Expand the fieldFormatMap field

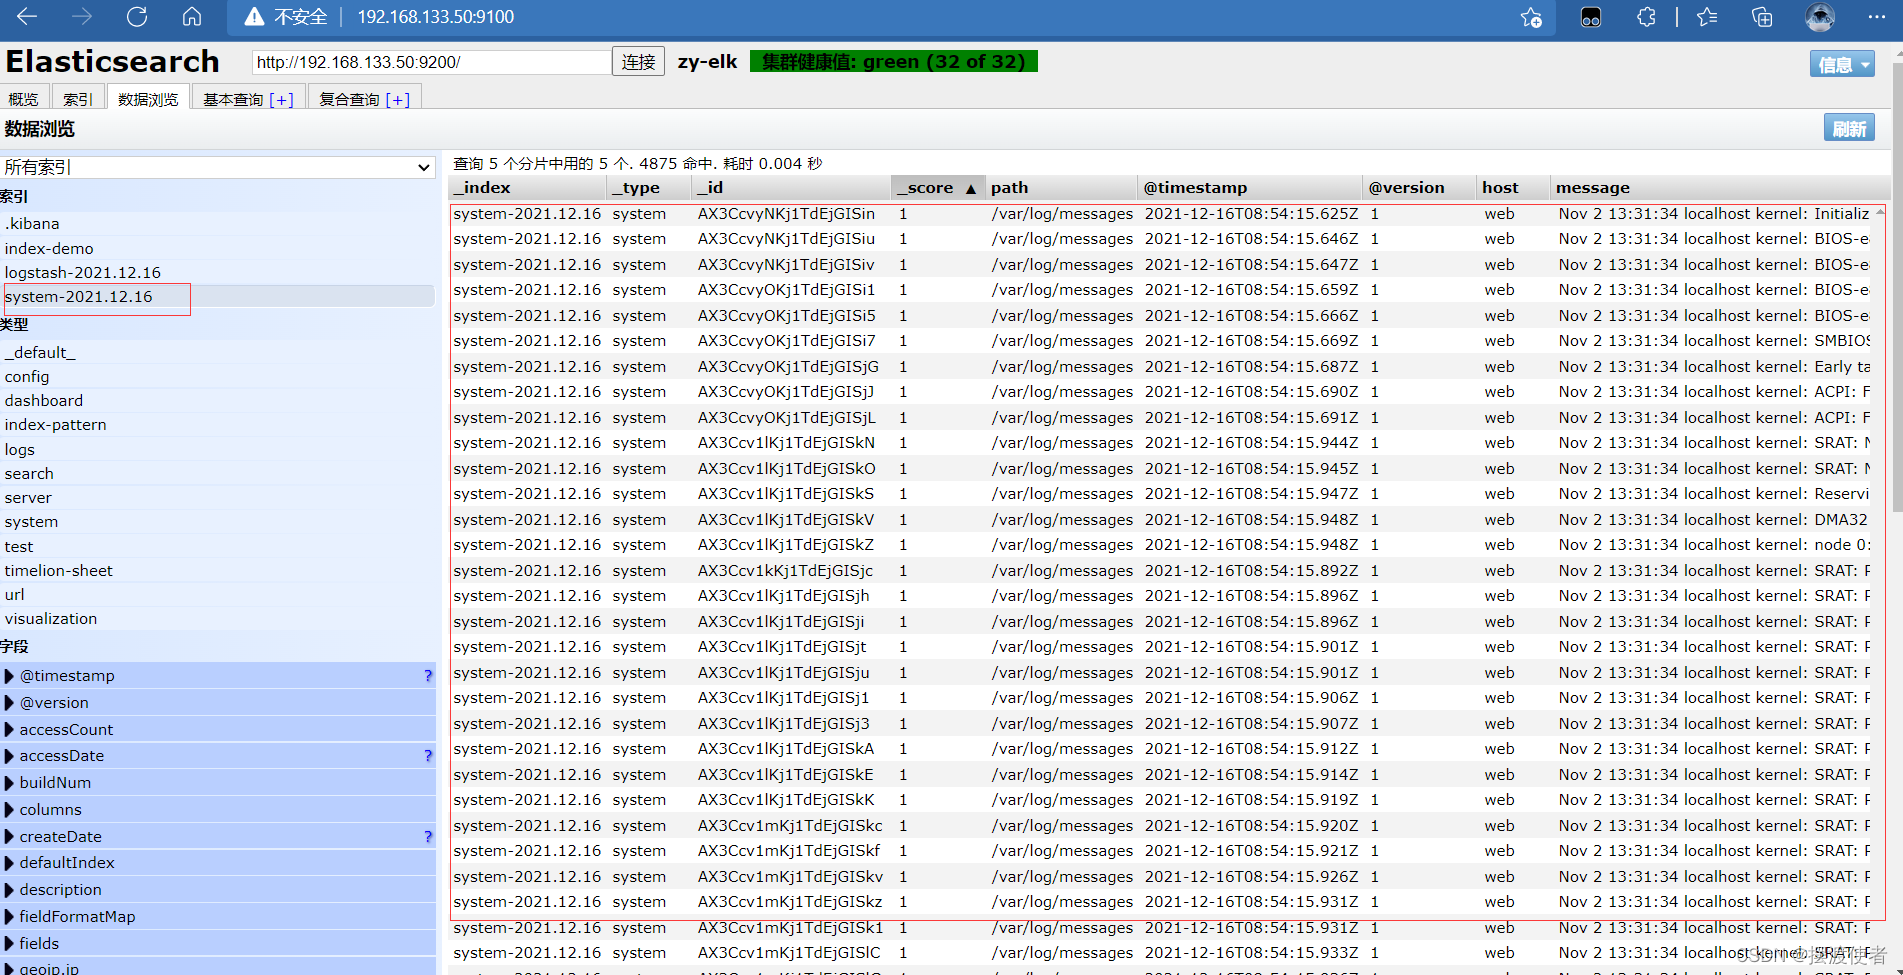click(10, 917)
